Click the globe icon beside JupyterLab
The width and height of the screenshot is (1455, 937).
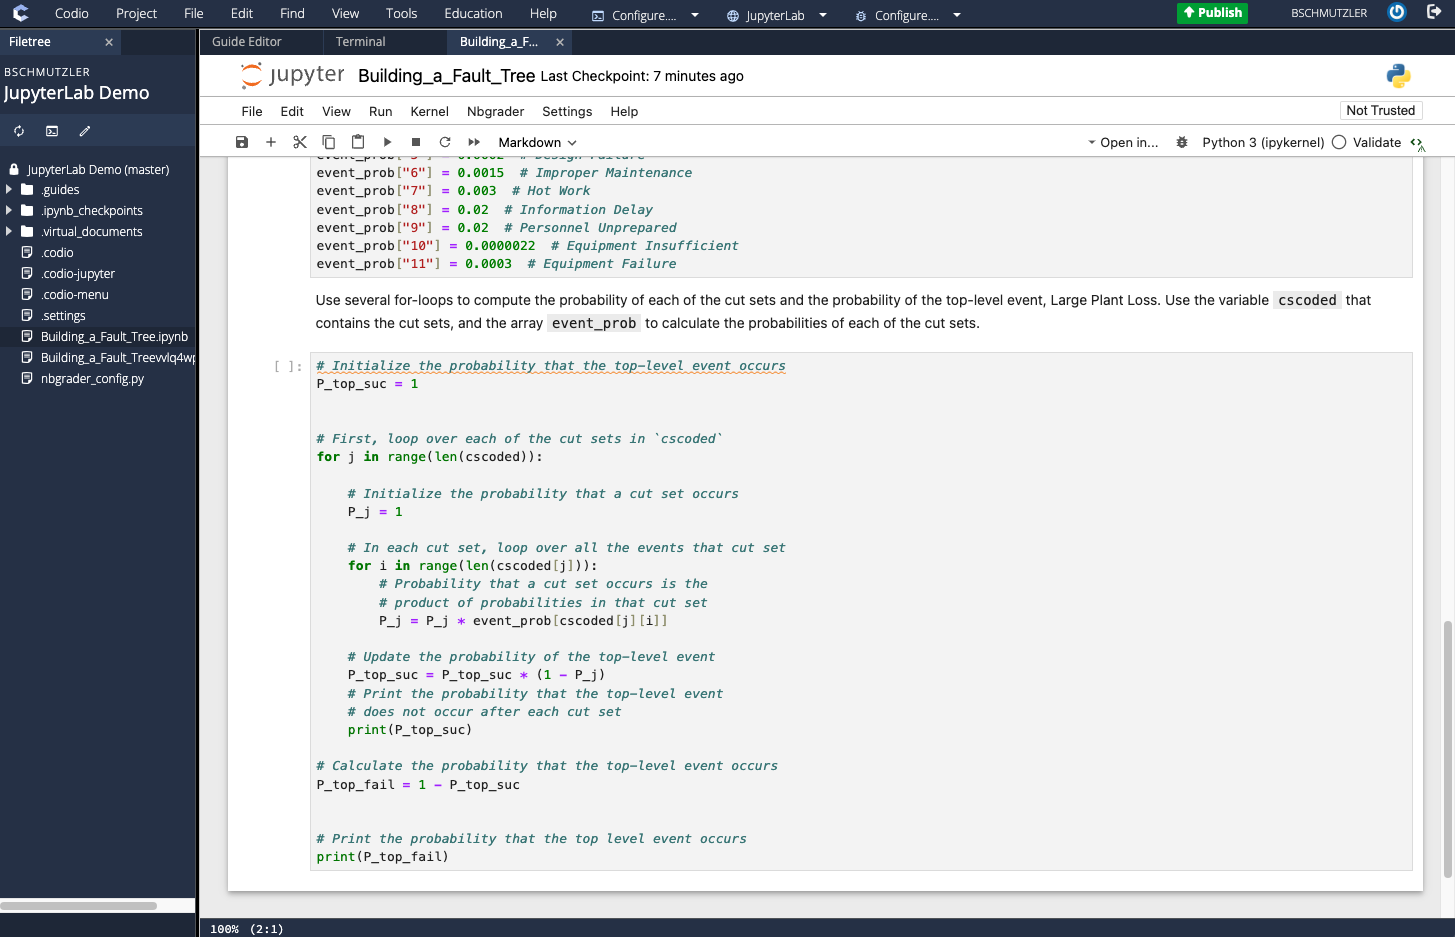pyautogui.click(x=733, y=16)
